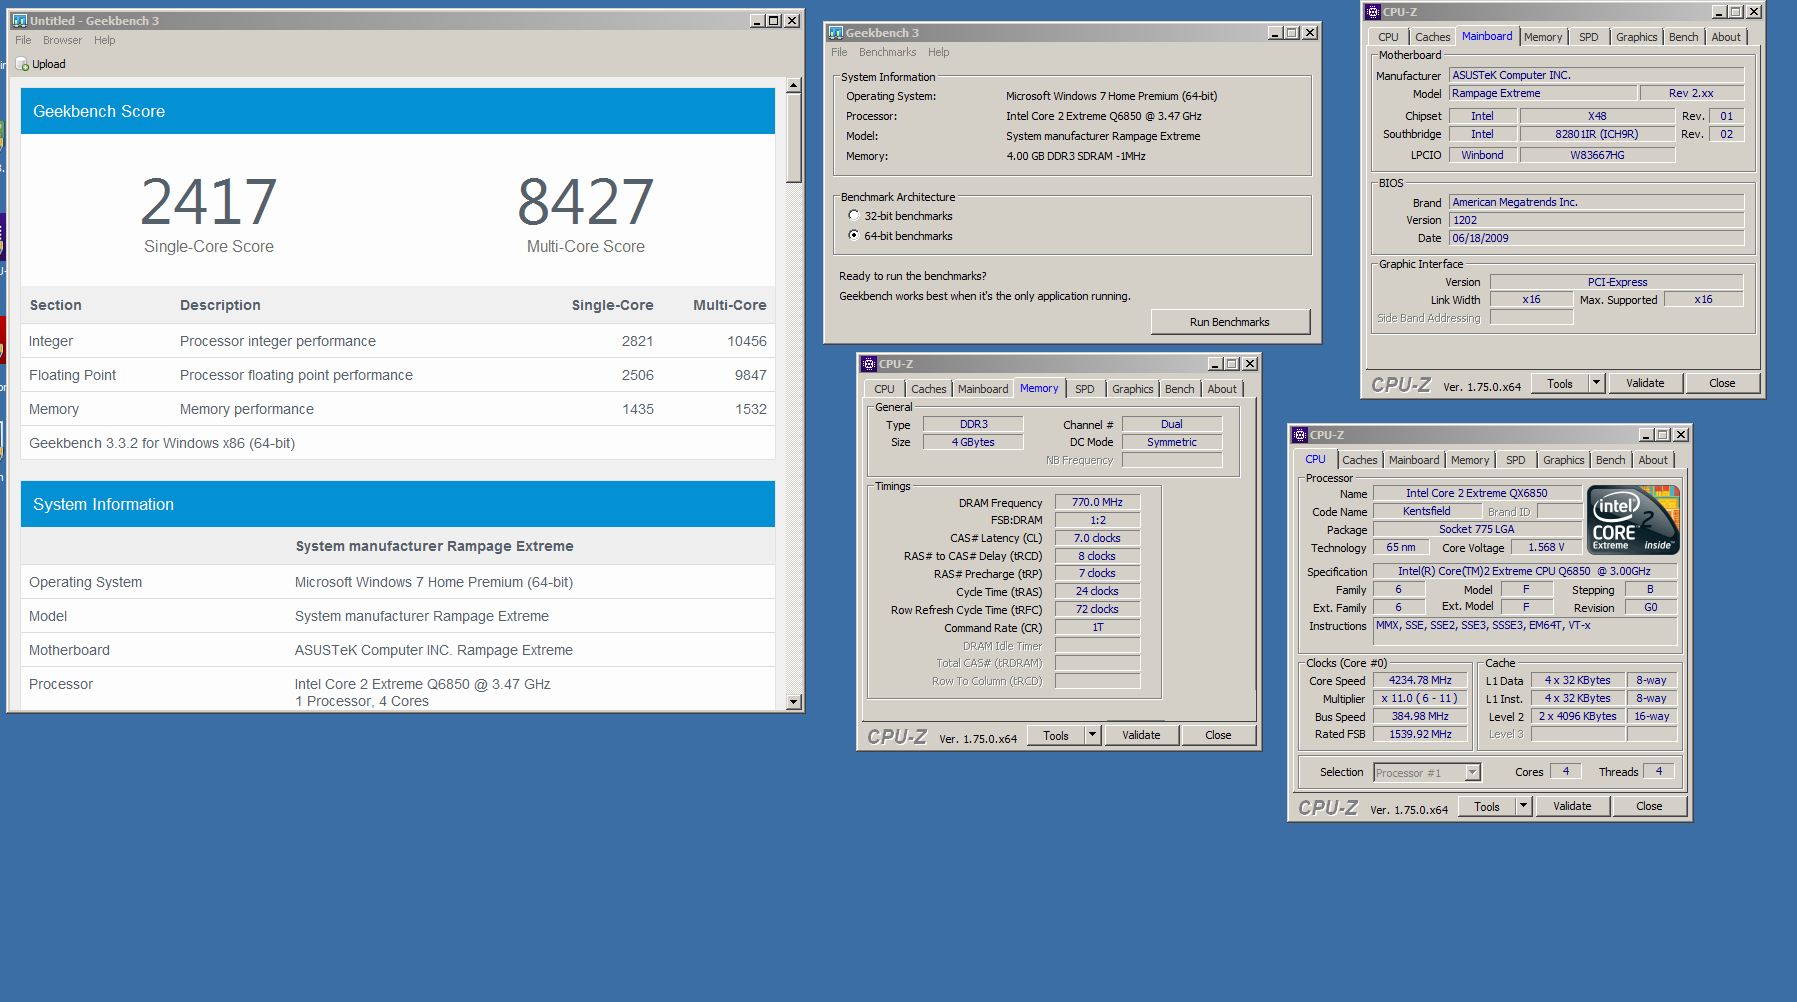Open Caches tab in CPU-Z CPU window

pos(1359,460)
